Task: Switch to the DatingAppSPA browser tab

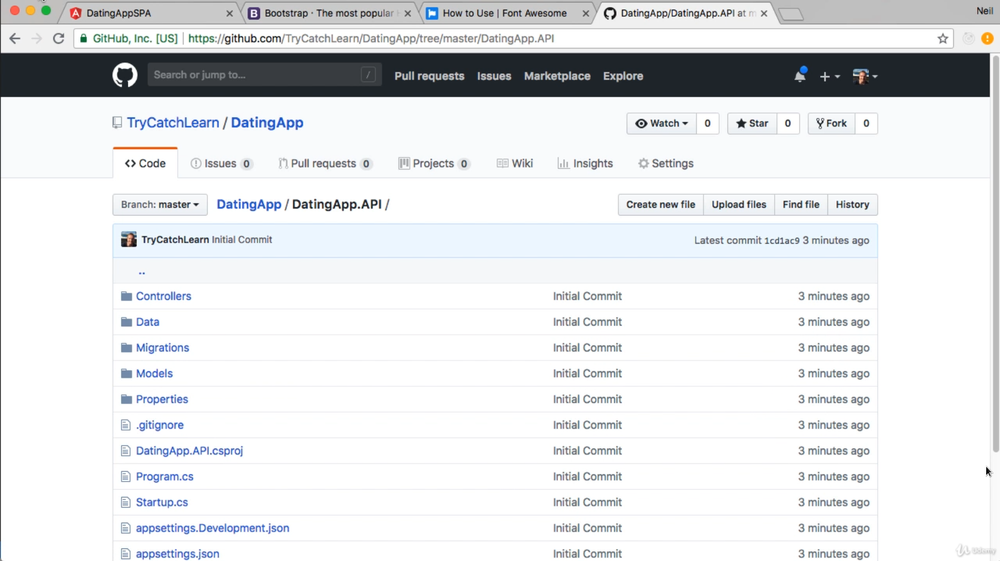Action: [x=151, y=13]
